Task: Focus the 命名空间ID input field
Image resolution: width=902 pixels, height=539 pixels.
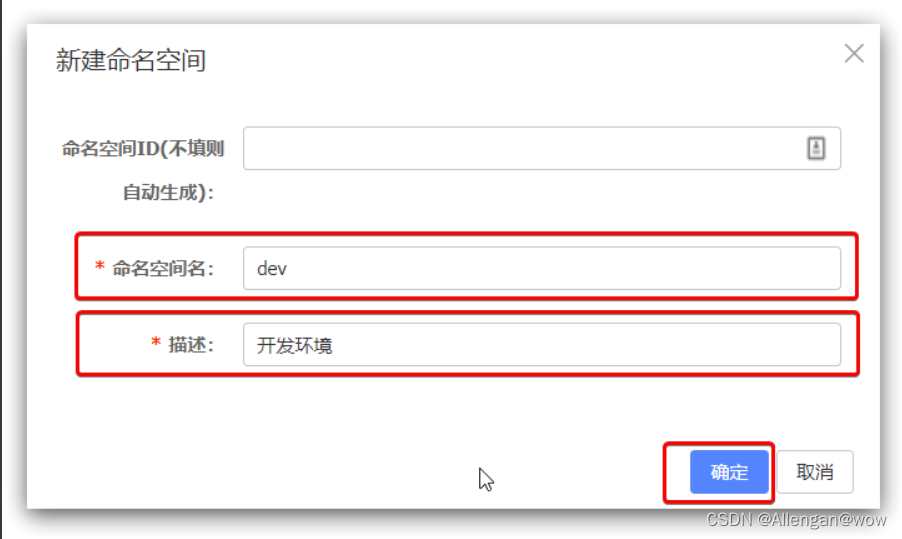Action: pos(542,148)
